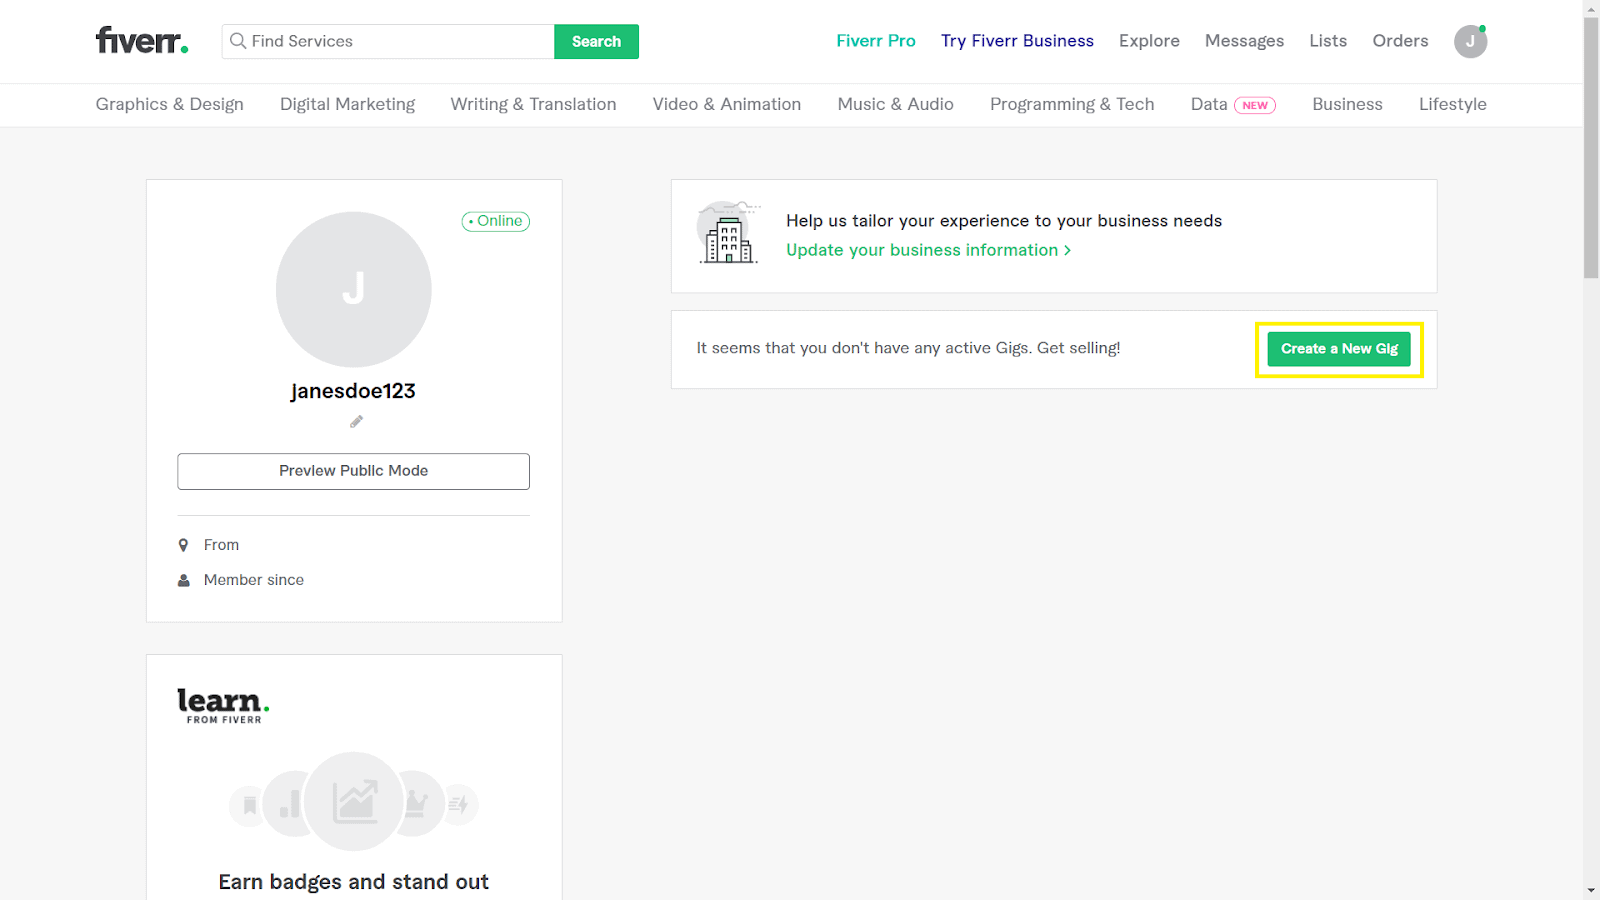Open Try Fiverr Business
The image size is (1600, 900).
(1017, 41)
